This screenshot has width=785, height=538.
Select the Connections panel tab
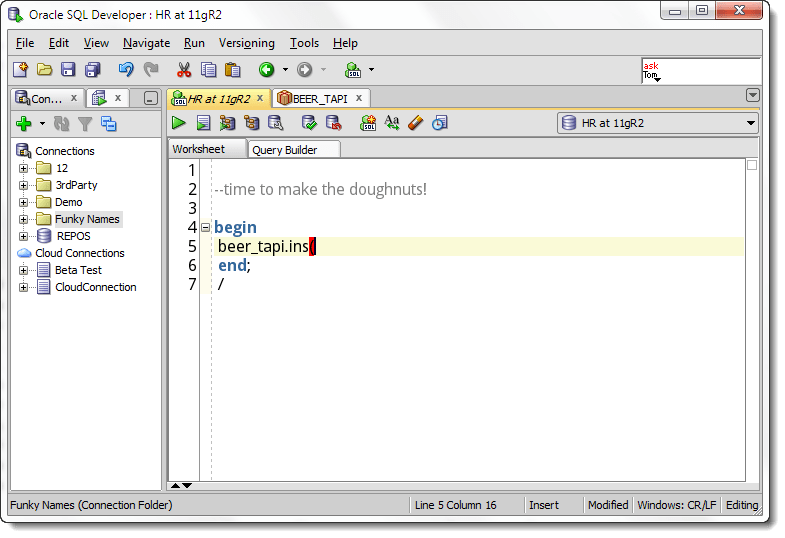click(47, 99)
